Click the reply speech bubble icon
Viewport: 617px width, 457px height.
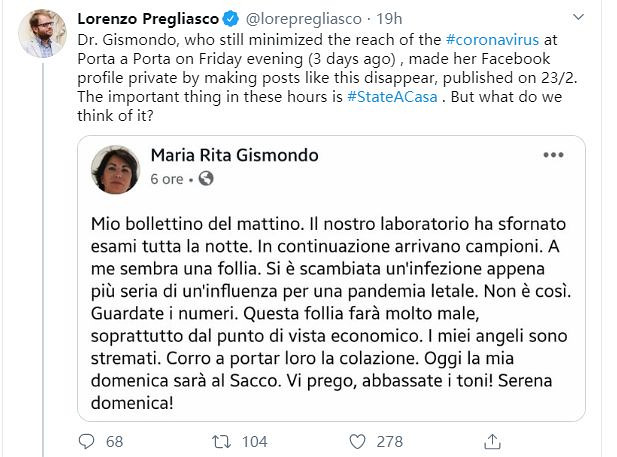[x=87, y=441]
